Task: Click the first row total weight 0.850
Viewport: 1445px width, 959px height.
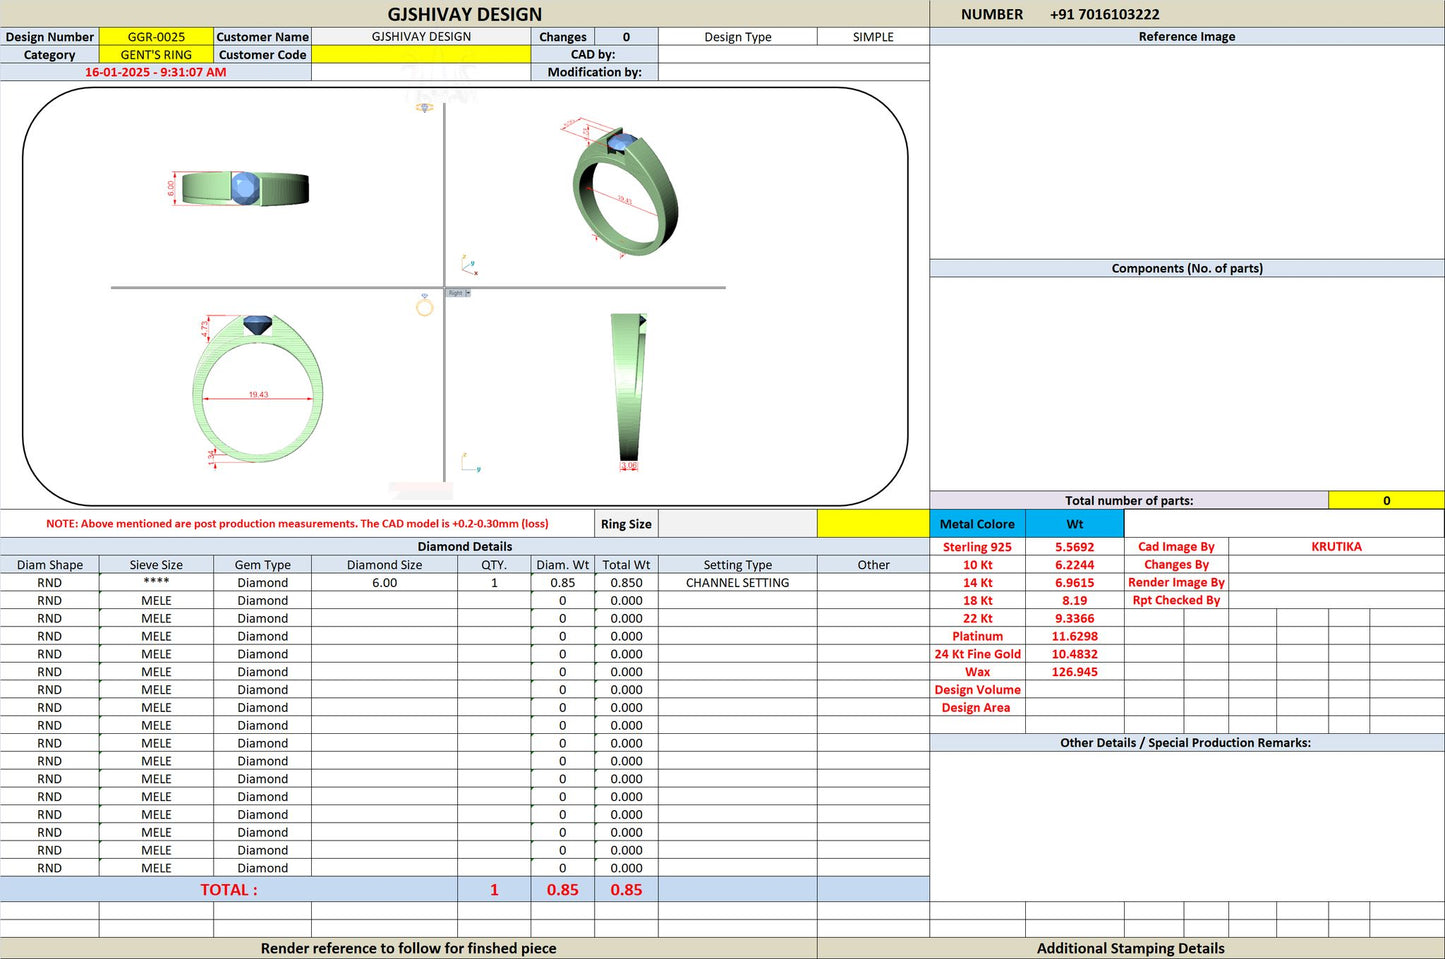Action: pos(626,583)
